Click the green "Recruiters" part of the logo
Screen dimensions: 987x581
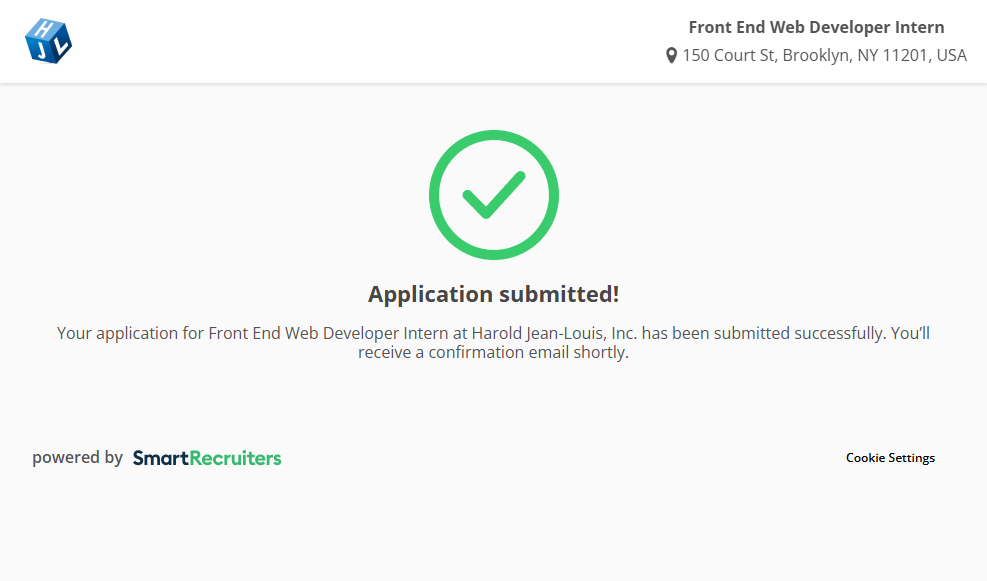tap(236, 458)
